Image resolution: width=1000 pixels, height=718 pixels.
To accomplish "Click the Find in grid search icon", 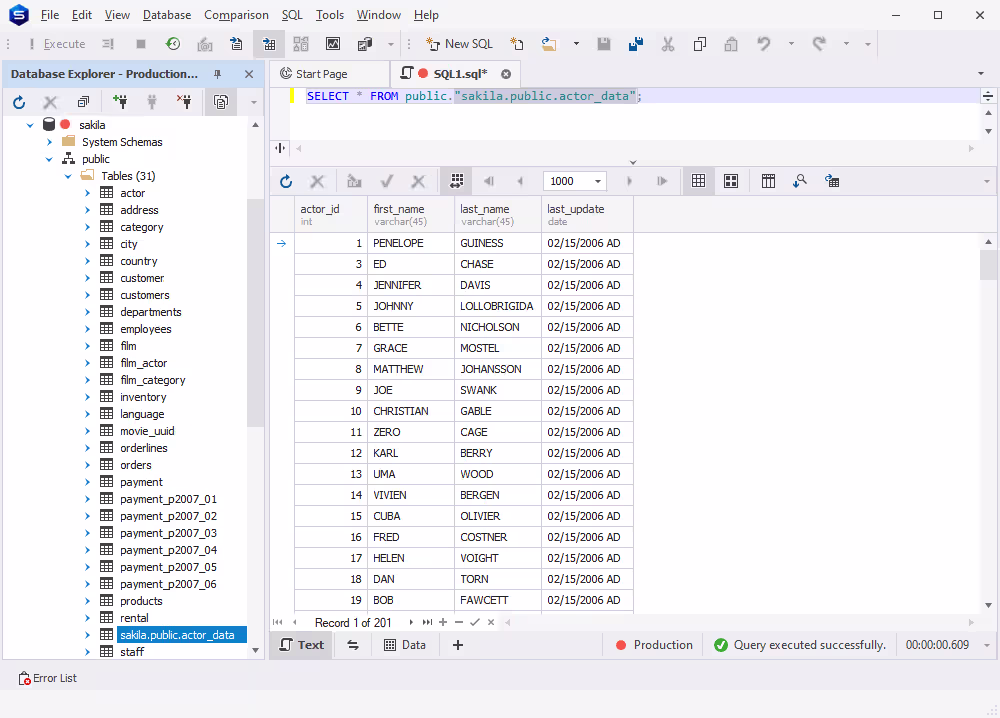I will (x=800, y=182).
